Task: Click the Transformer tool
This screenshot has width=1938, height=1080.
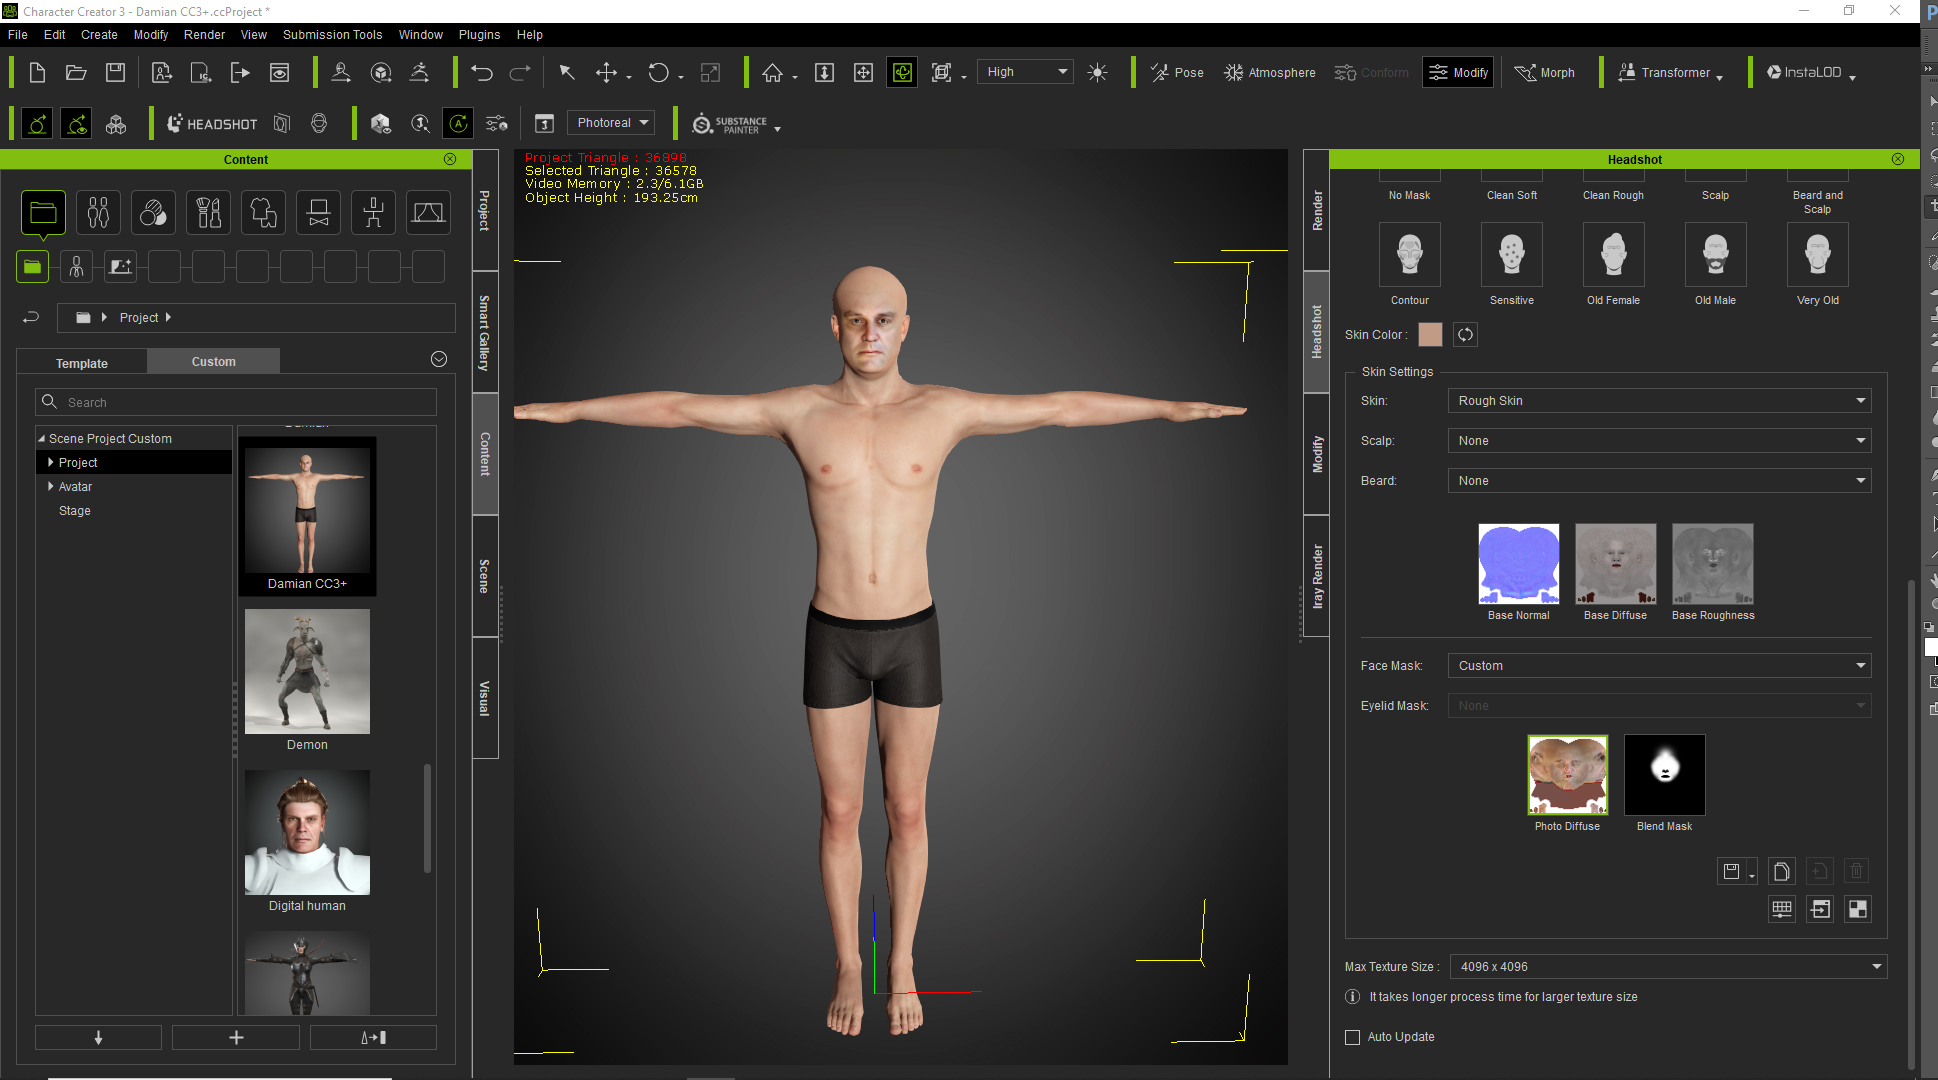Action: point(1668,72)
